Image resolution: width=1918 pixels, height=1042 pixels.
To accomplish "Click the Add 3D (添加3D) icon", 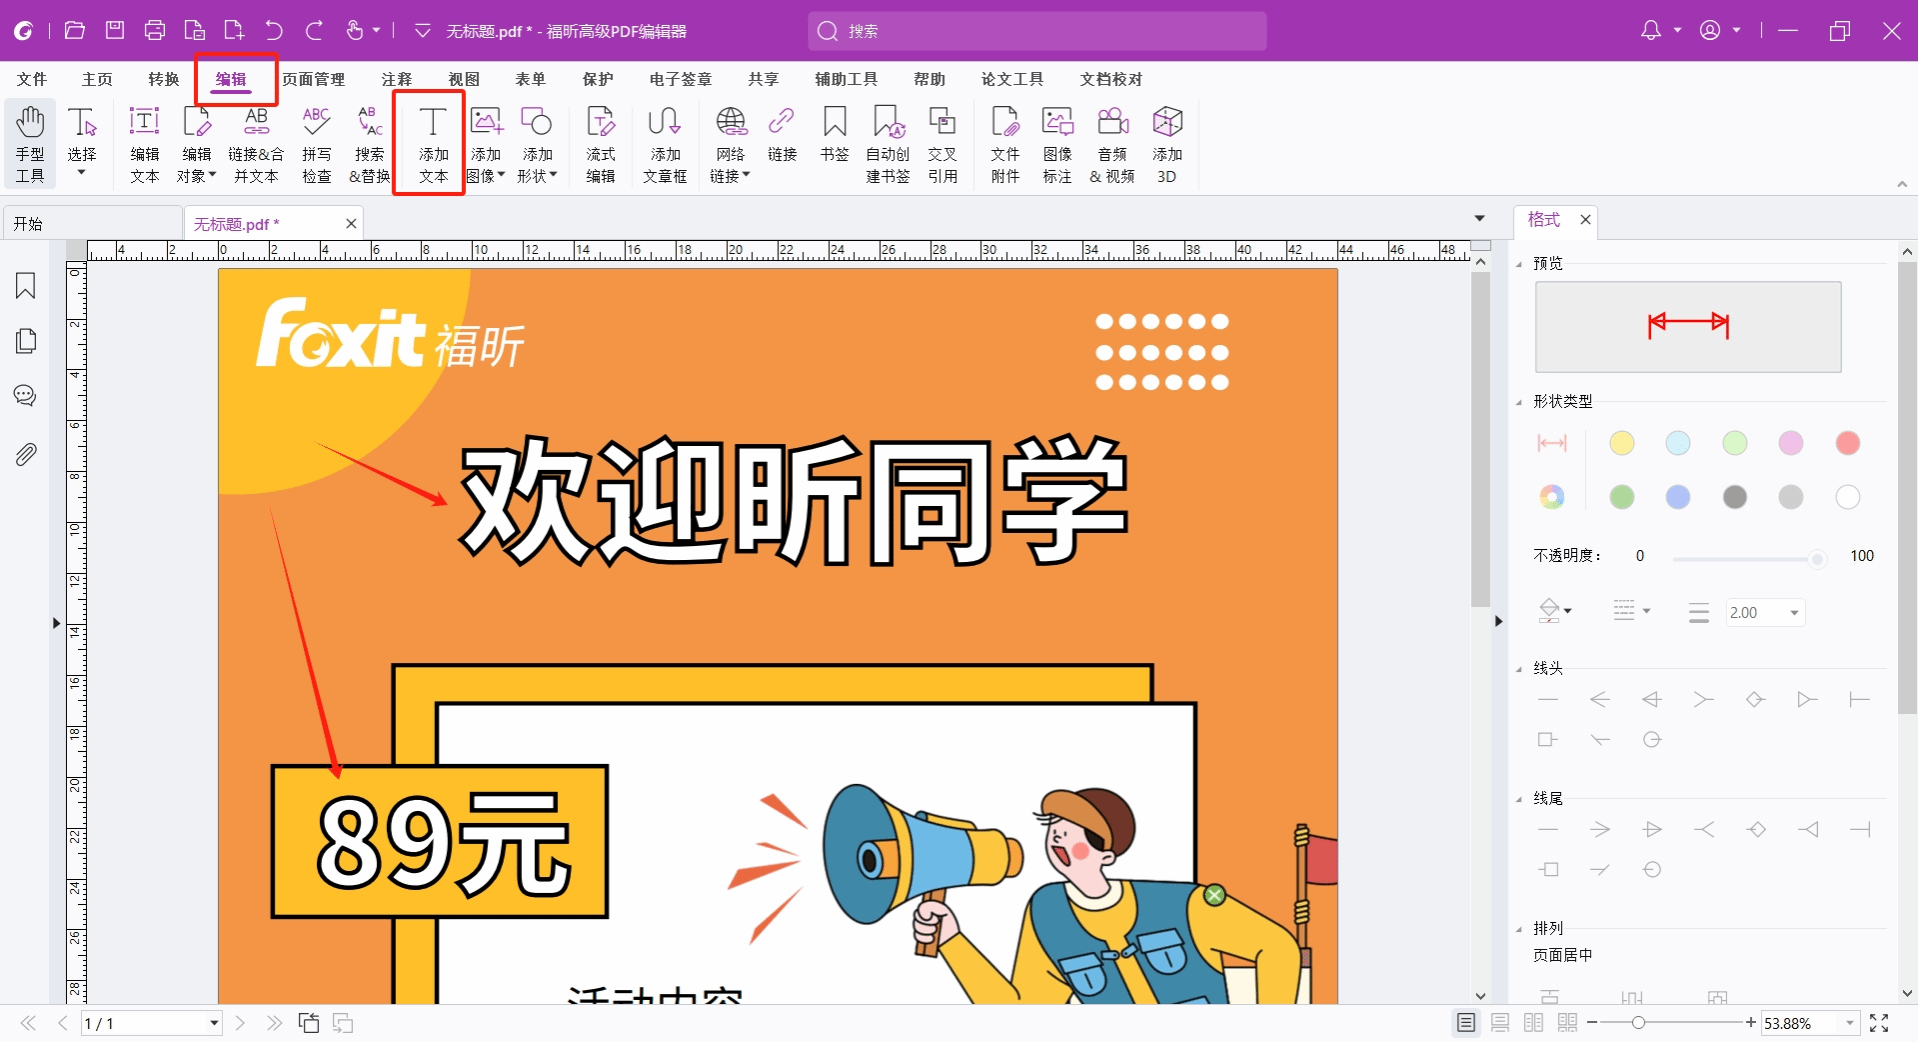I will 1166,143.
